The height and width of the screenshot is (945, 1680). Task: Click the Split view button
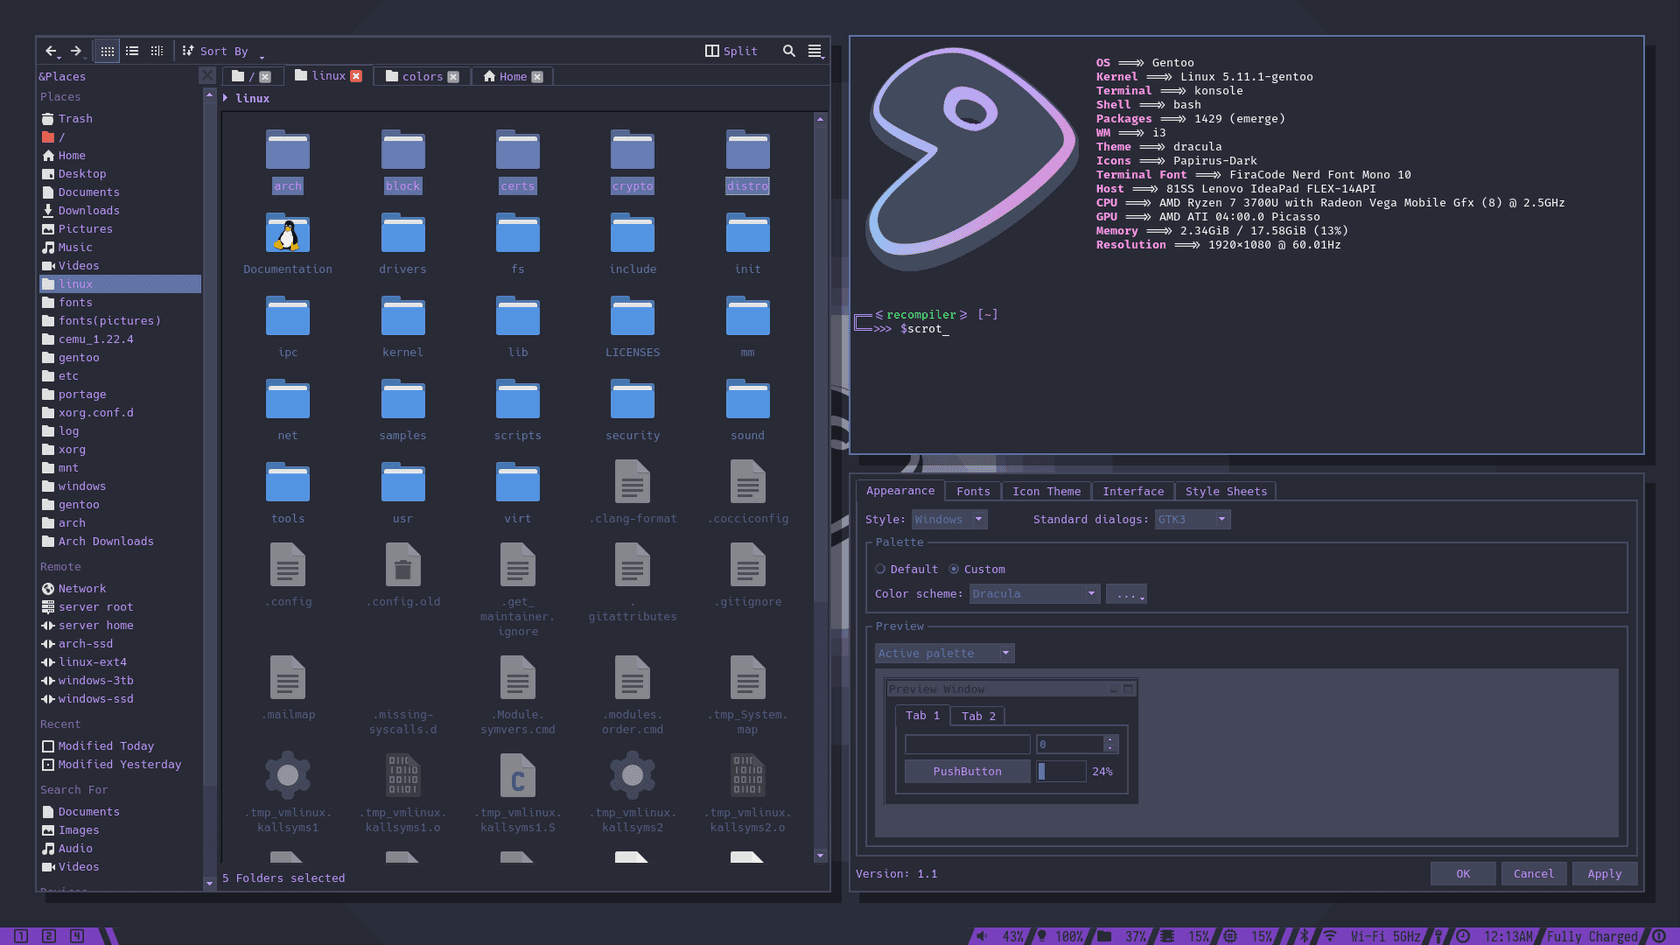click(731, 51)
